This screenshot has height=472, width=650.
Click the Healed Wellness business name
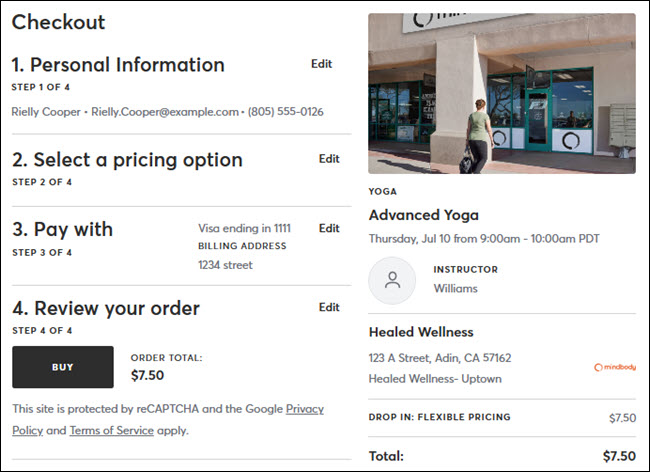421,332
